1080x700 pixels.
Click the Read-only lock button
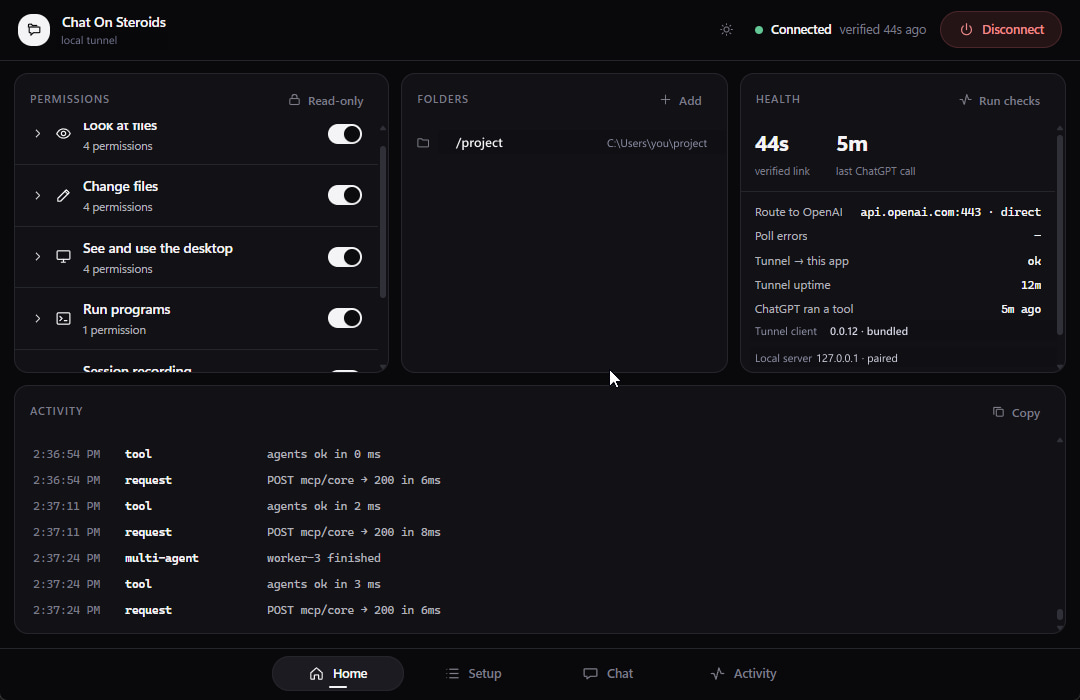(x=326, y=101)
